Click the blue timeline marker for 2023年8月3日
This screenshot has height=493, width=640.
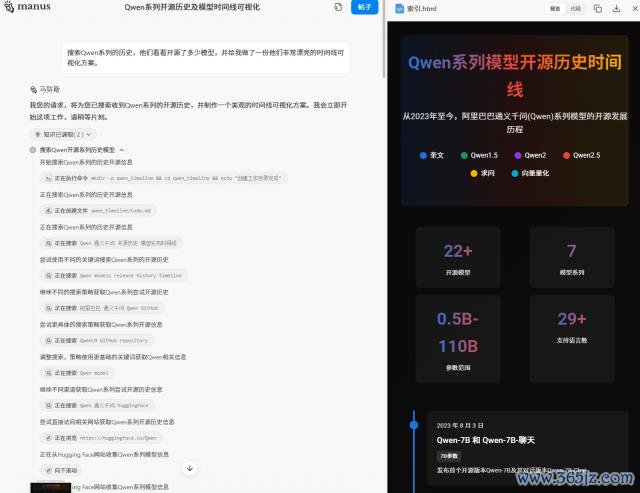coord(413,425)
